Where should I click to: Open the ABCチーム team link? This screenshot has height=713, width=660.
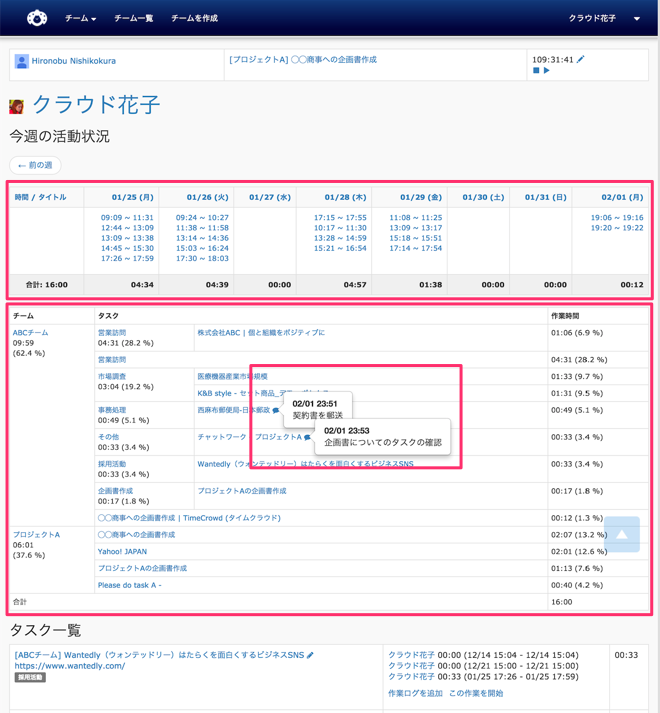(x=30, y=332)
